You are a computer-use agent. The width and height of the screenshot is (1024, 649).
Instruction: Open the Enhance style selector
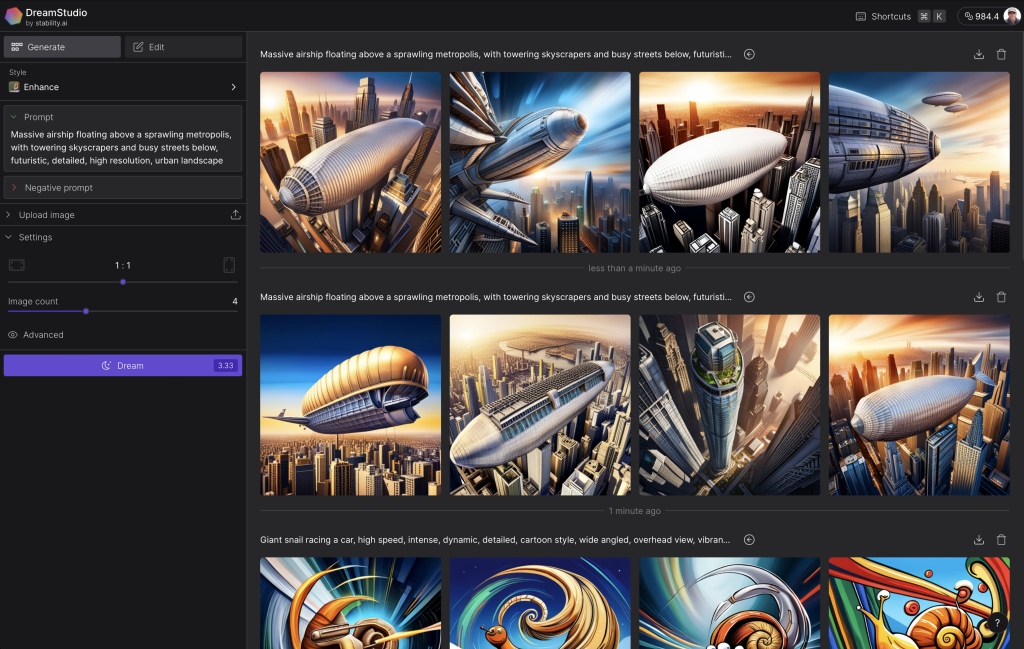123,87
